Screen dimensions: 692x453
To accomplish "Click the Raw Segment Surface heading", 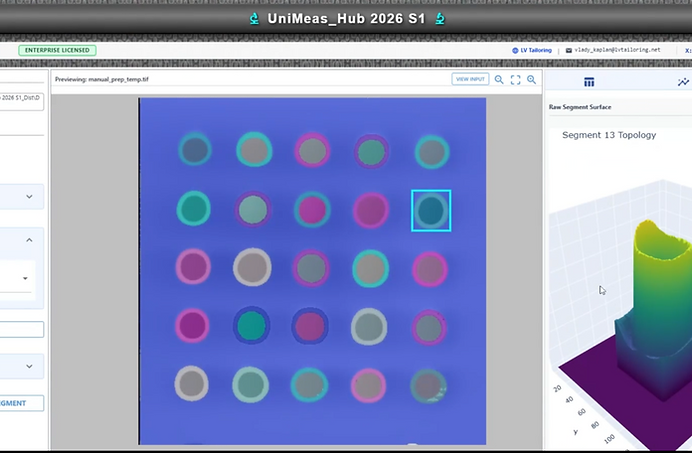I will (x=580, y=107).
